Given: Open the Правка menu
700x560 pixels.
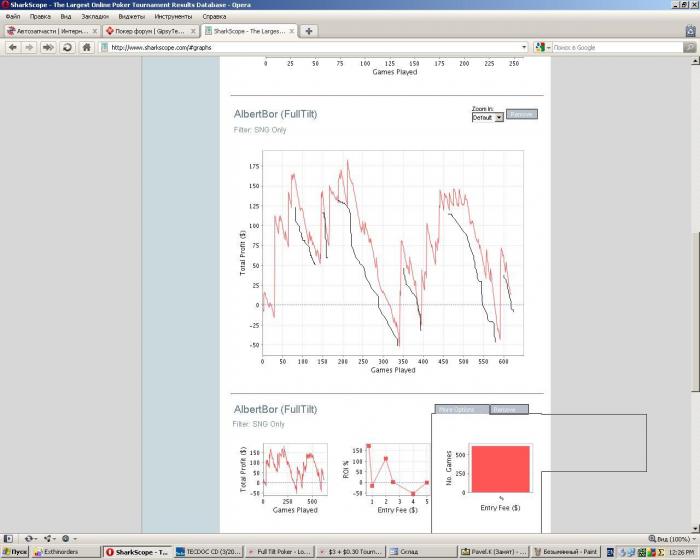Looking at the screenshot, I should click(40, 17).
